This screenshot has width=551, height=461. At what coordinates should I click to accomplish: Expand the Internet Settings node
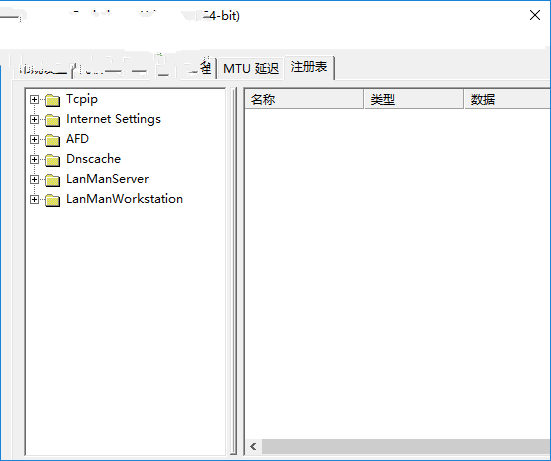point(34,119)
